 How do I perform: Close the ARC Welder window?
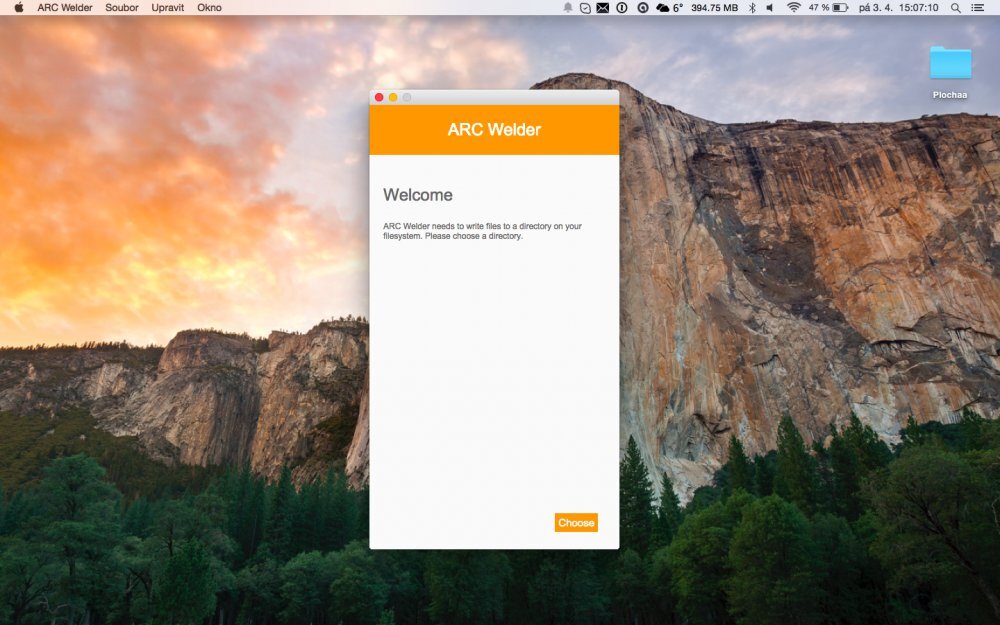coord(379,97)
